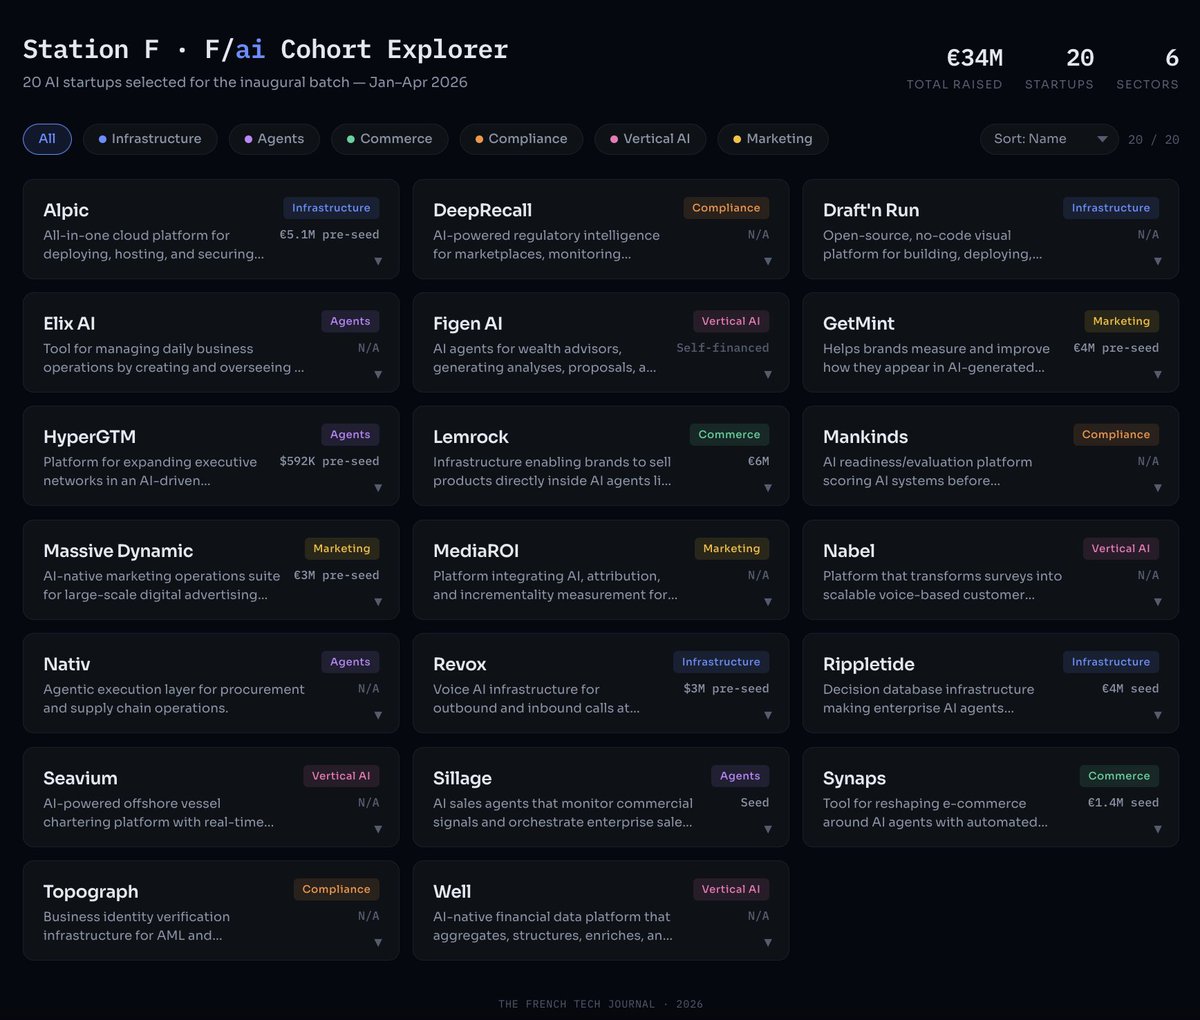Expand the Massive Dynamic card chevron
1200x1020 pixels.
pyautogui.click(x=378, y=602)
